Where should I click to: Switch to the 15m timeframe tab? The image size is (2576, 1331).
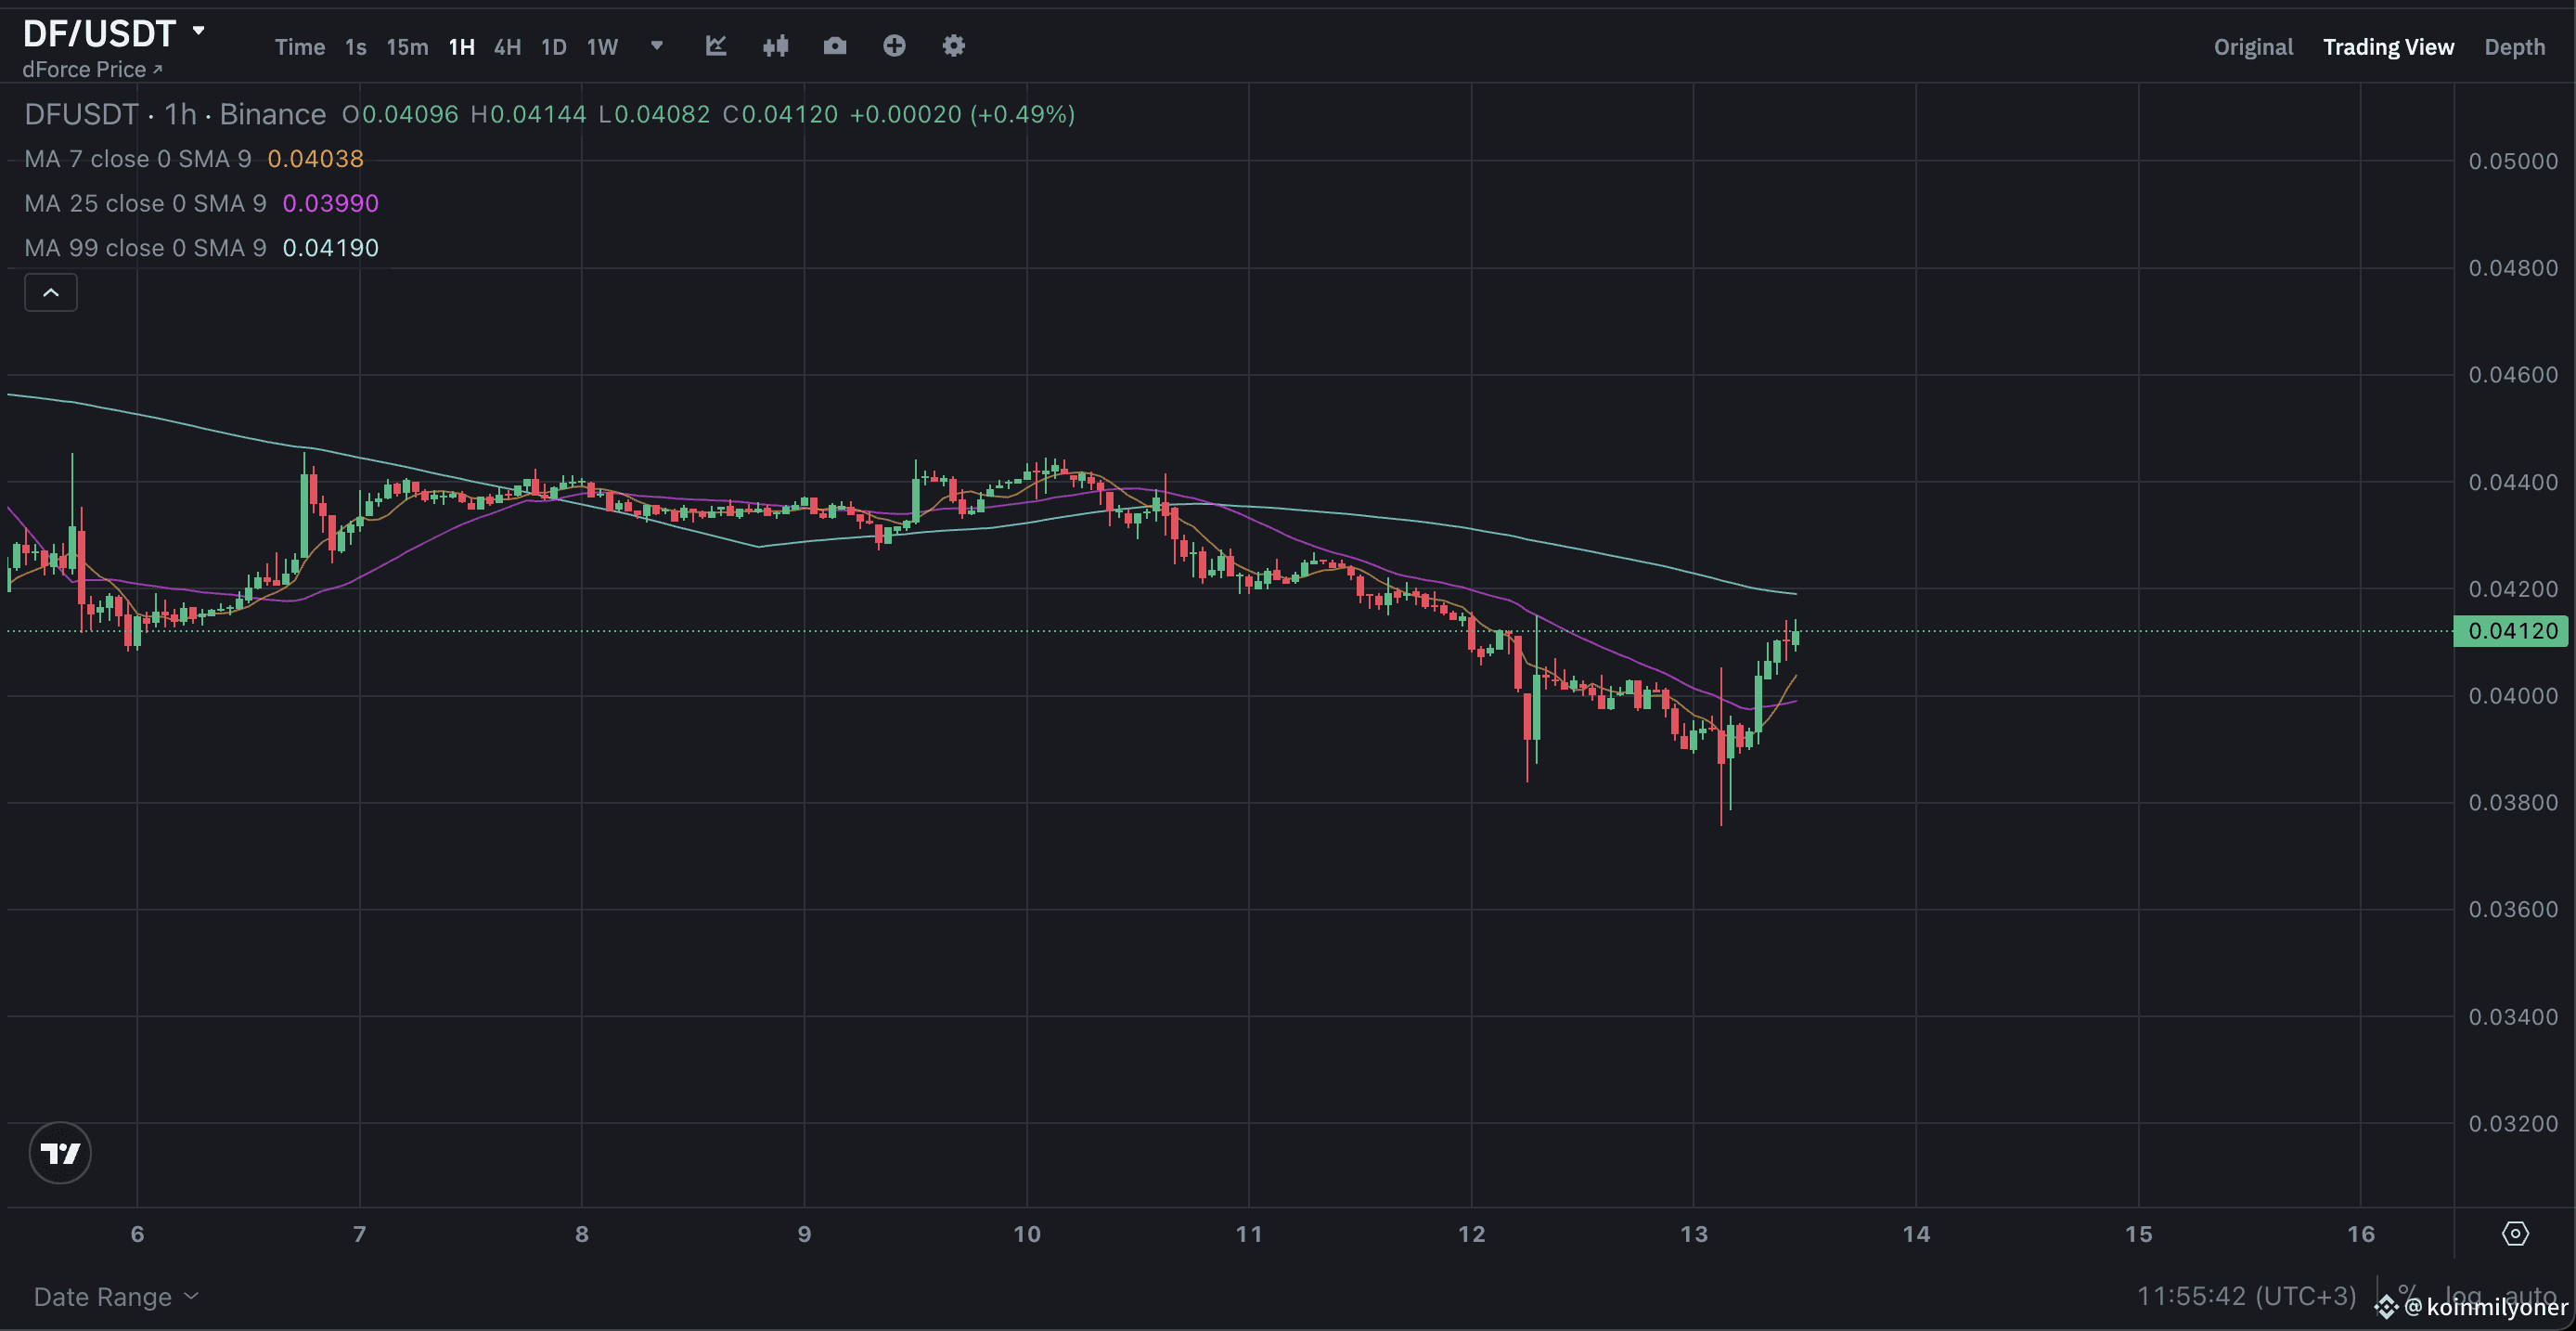[x=406, y=46]
